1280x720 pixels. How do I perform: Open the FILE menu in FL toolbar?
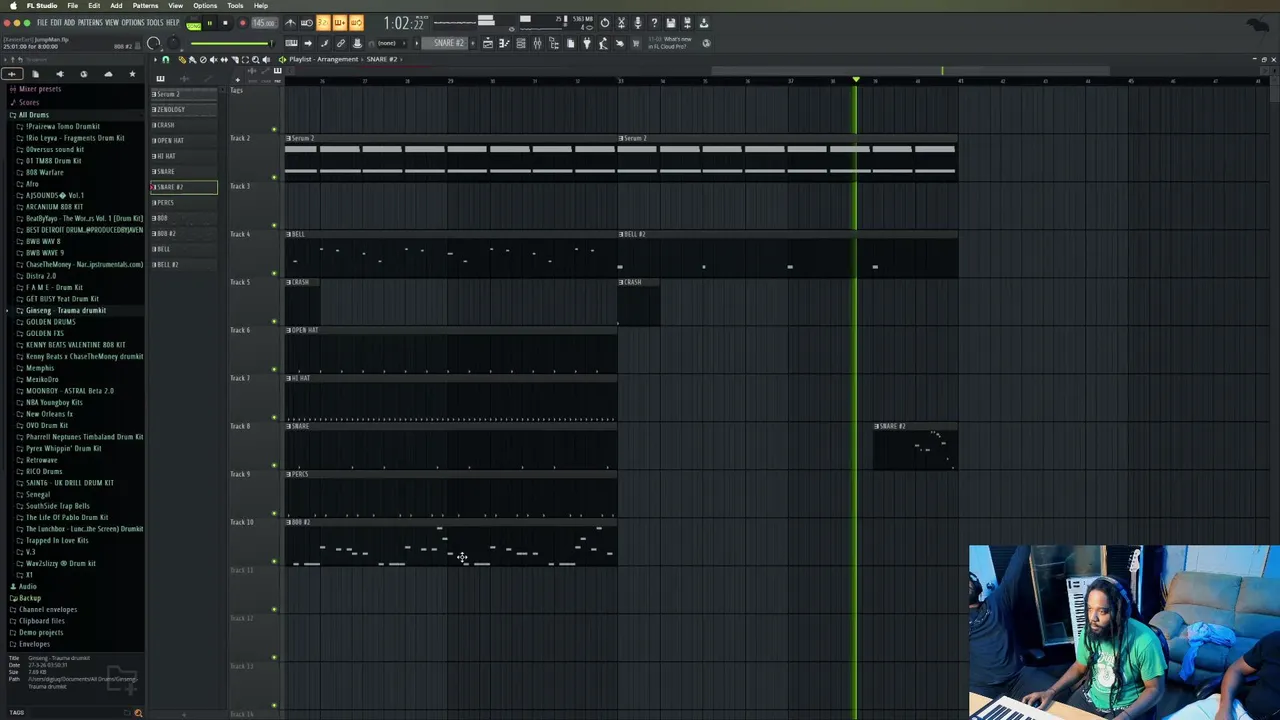(42, 23)
